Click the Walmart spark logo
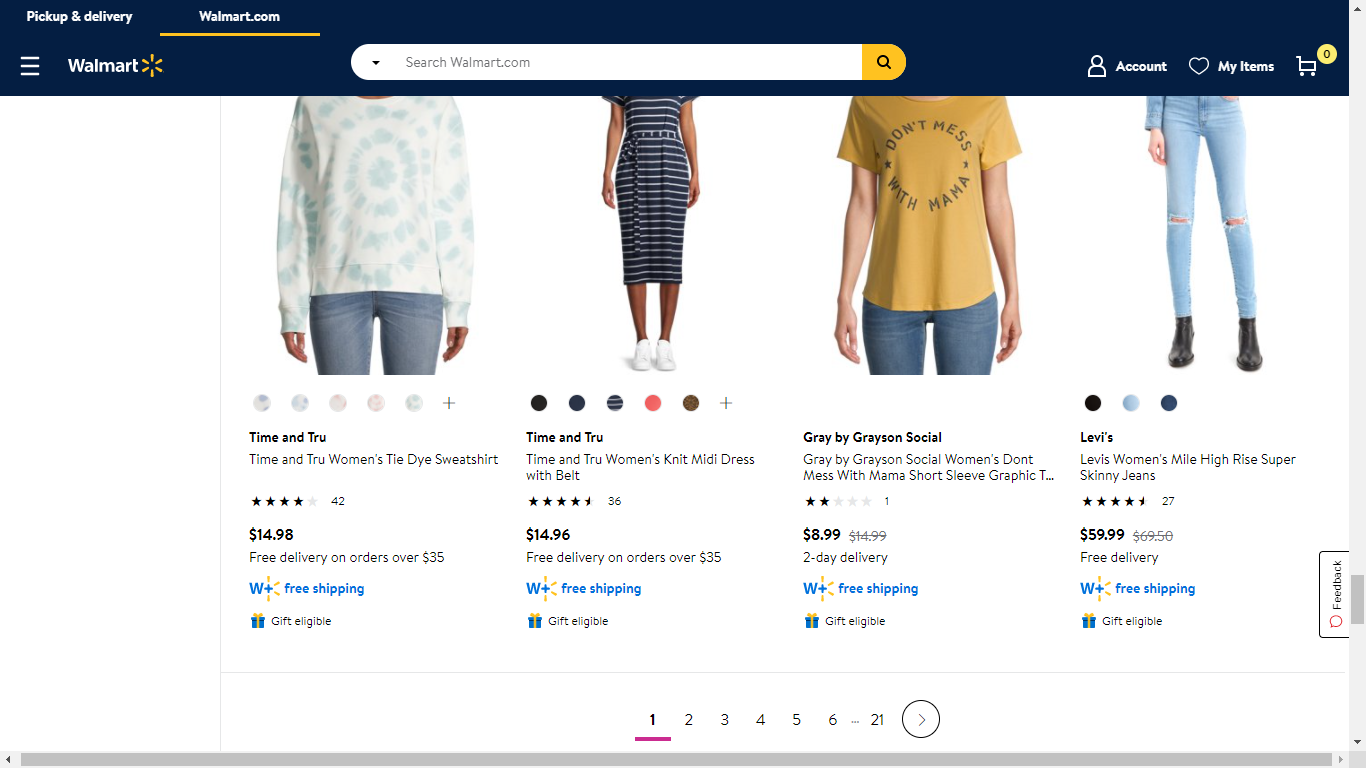 pos(115,66)
